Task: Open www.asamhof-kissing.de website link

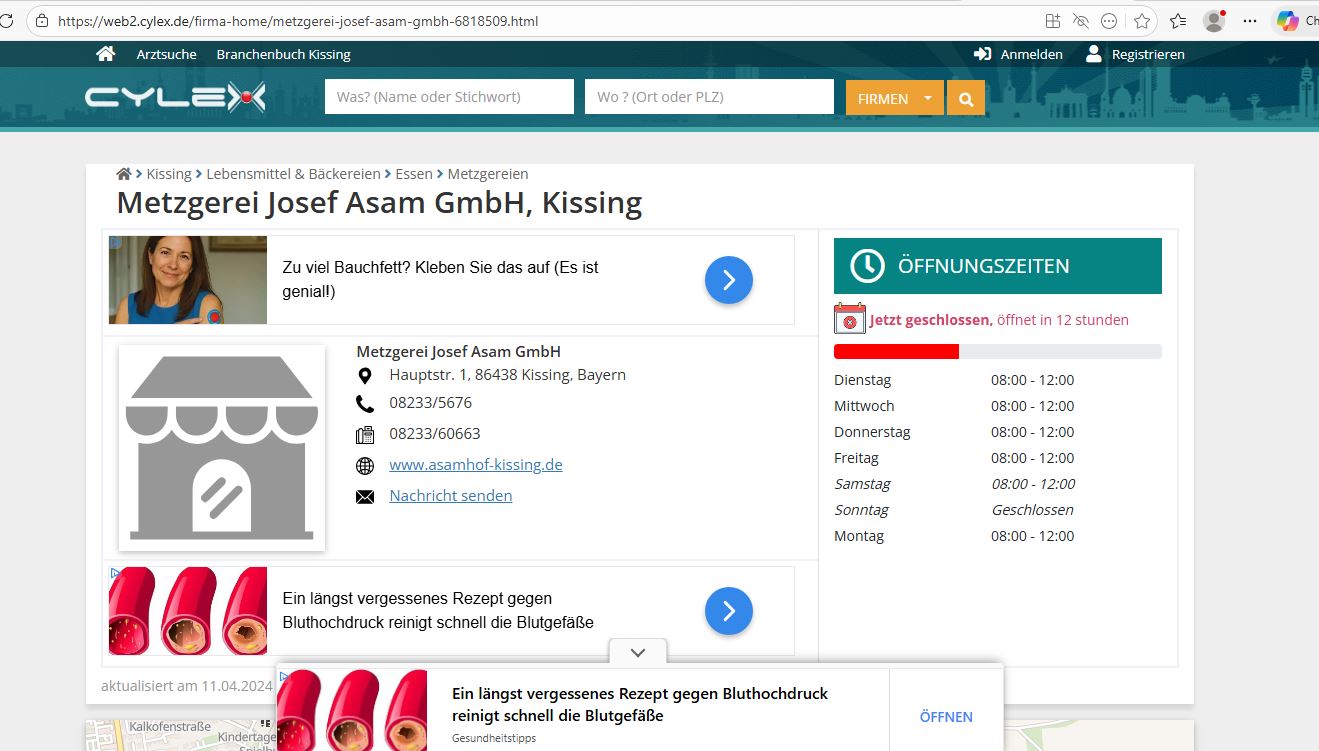Action: 475,465
